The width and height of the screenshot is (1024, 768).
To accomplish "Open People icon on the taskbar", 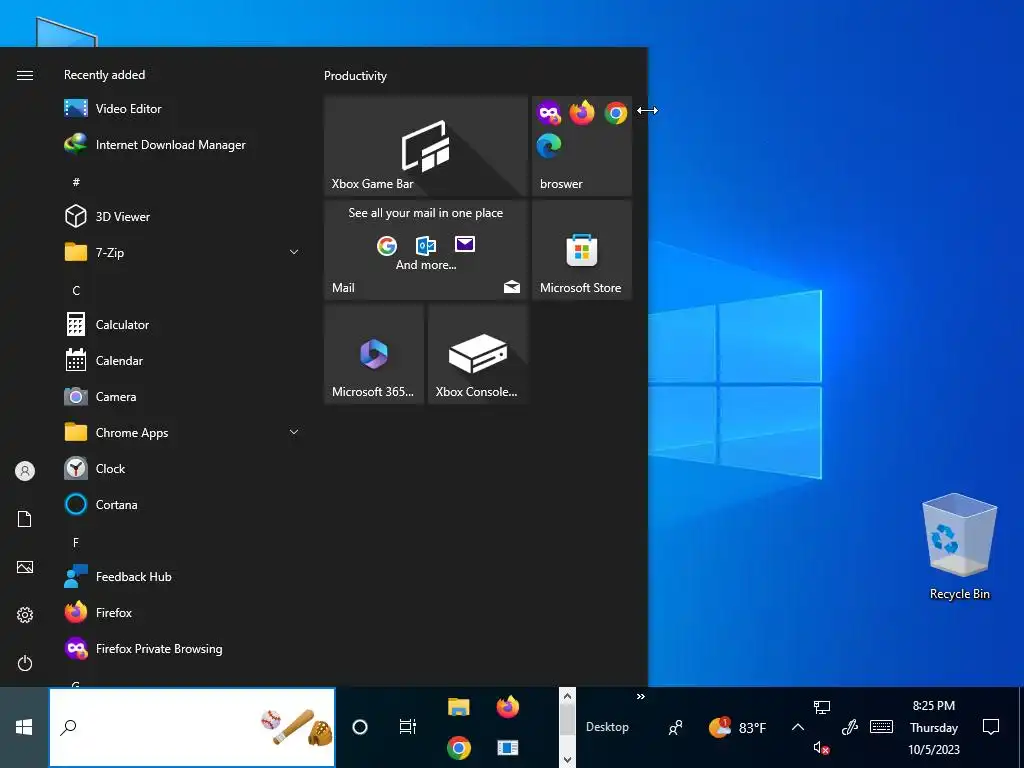I will (x=676, y=727).
